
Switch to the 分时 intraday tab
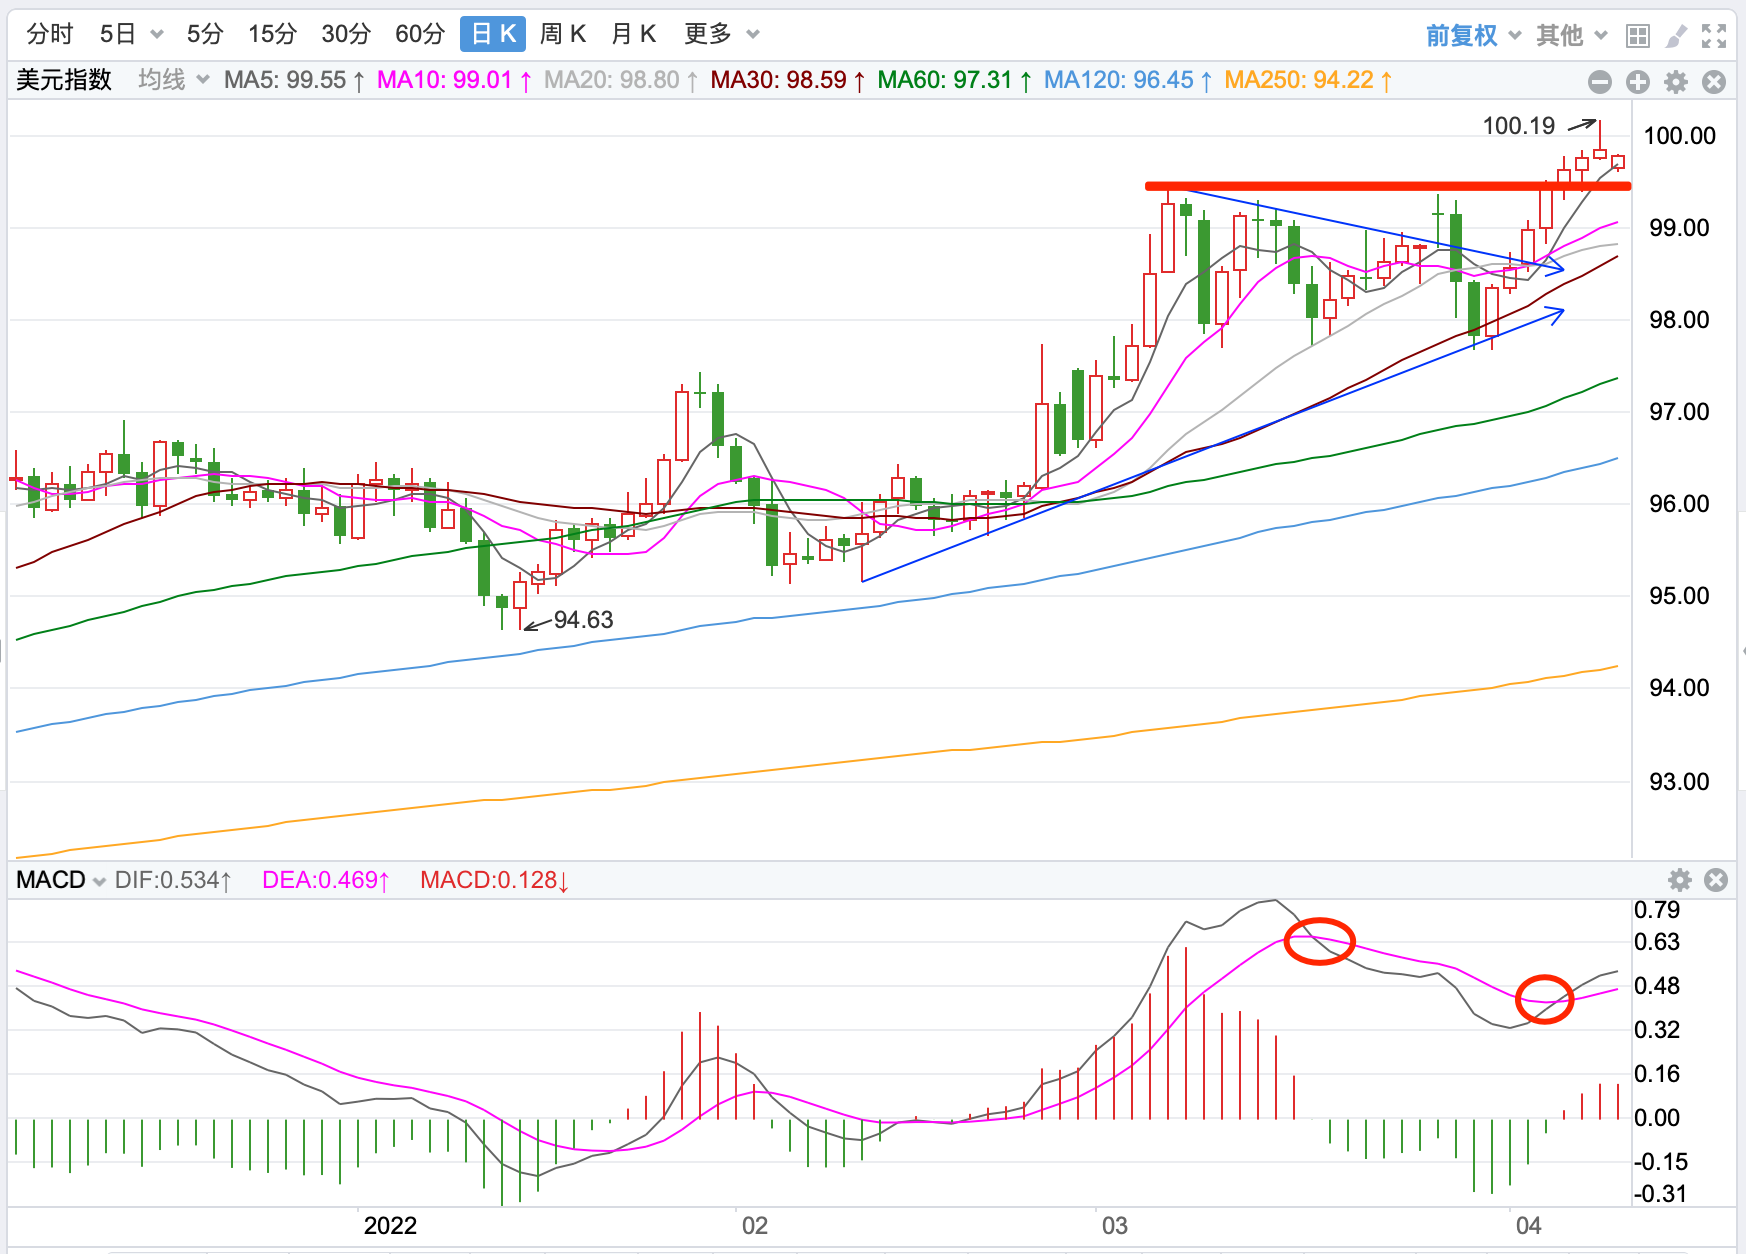pyautogui.click(x=50, y=34)
